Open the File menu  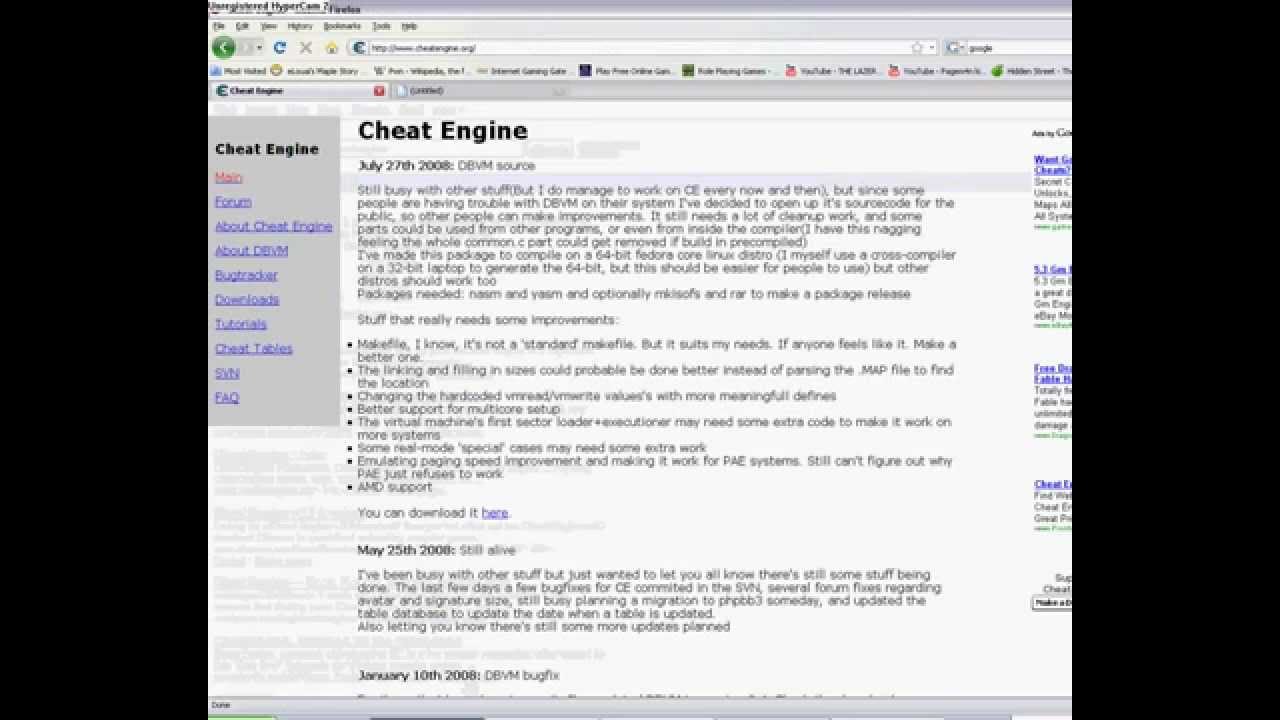point(218,26)
